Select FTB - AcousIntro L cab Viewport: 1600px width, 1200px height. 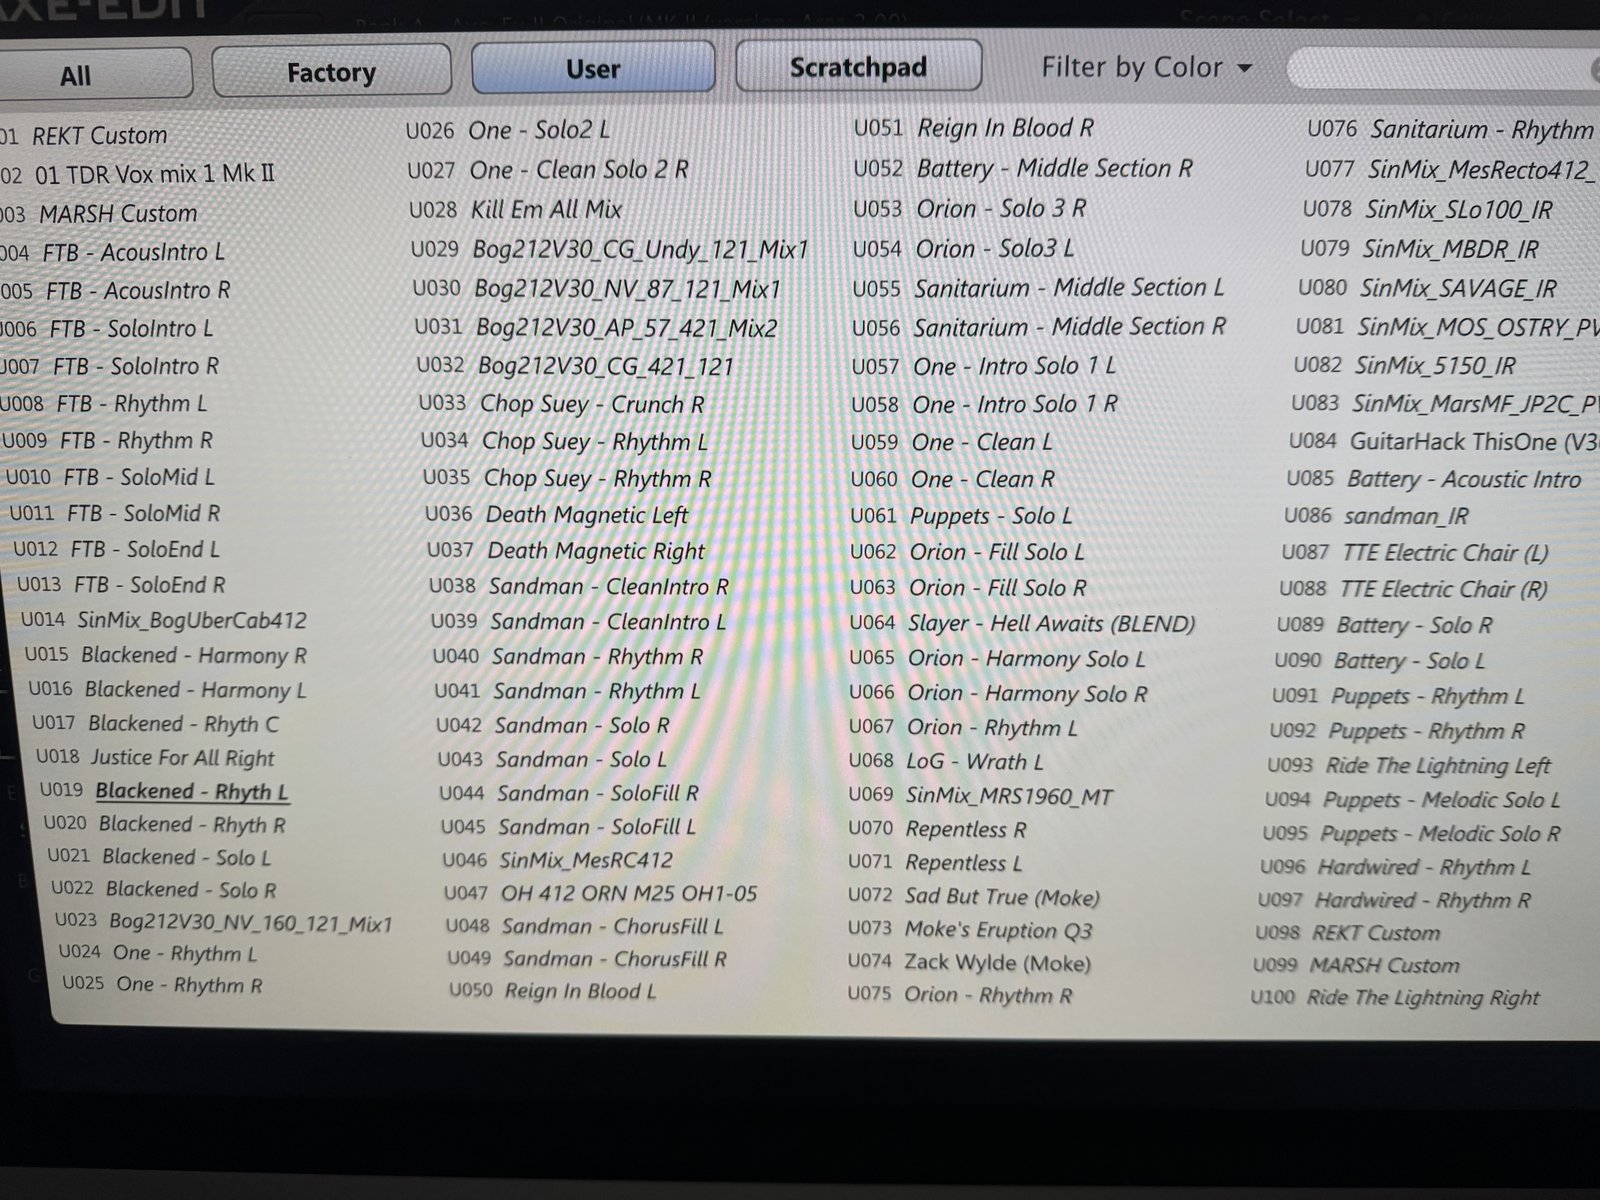tap(113, 252)
